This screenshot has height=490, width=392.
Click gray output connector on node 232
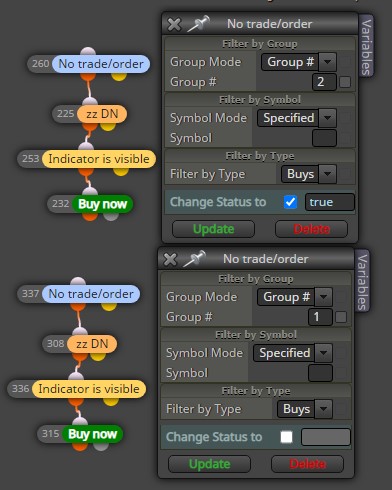[x=111, y=216]
